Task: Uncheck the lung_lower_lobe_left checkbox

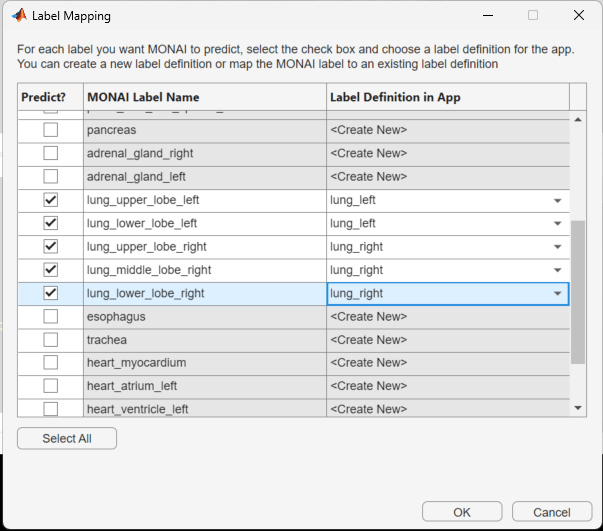Action: pos(50,223)
